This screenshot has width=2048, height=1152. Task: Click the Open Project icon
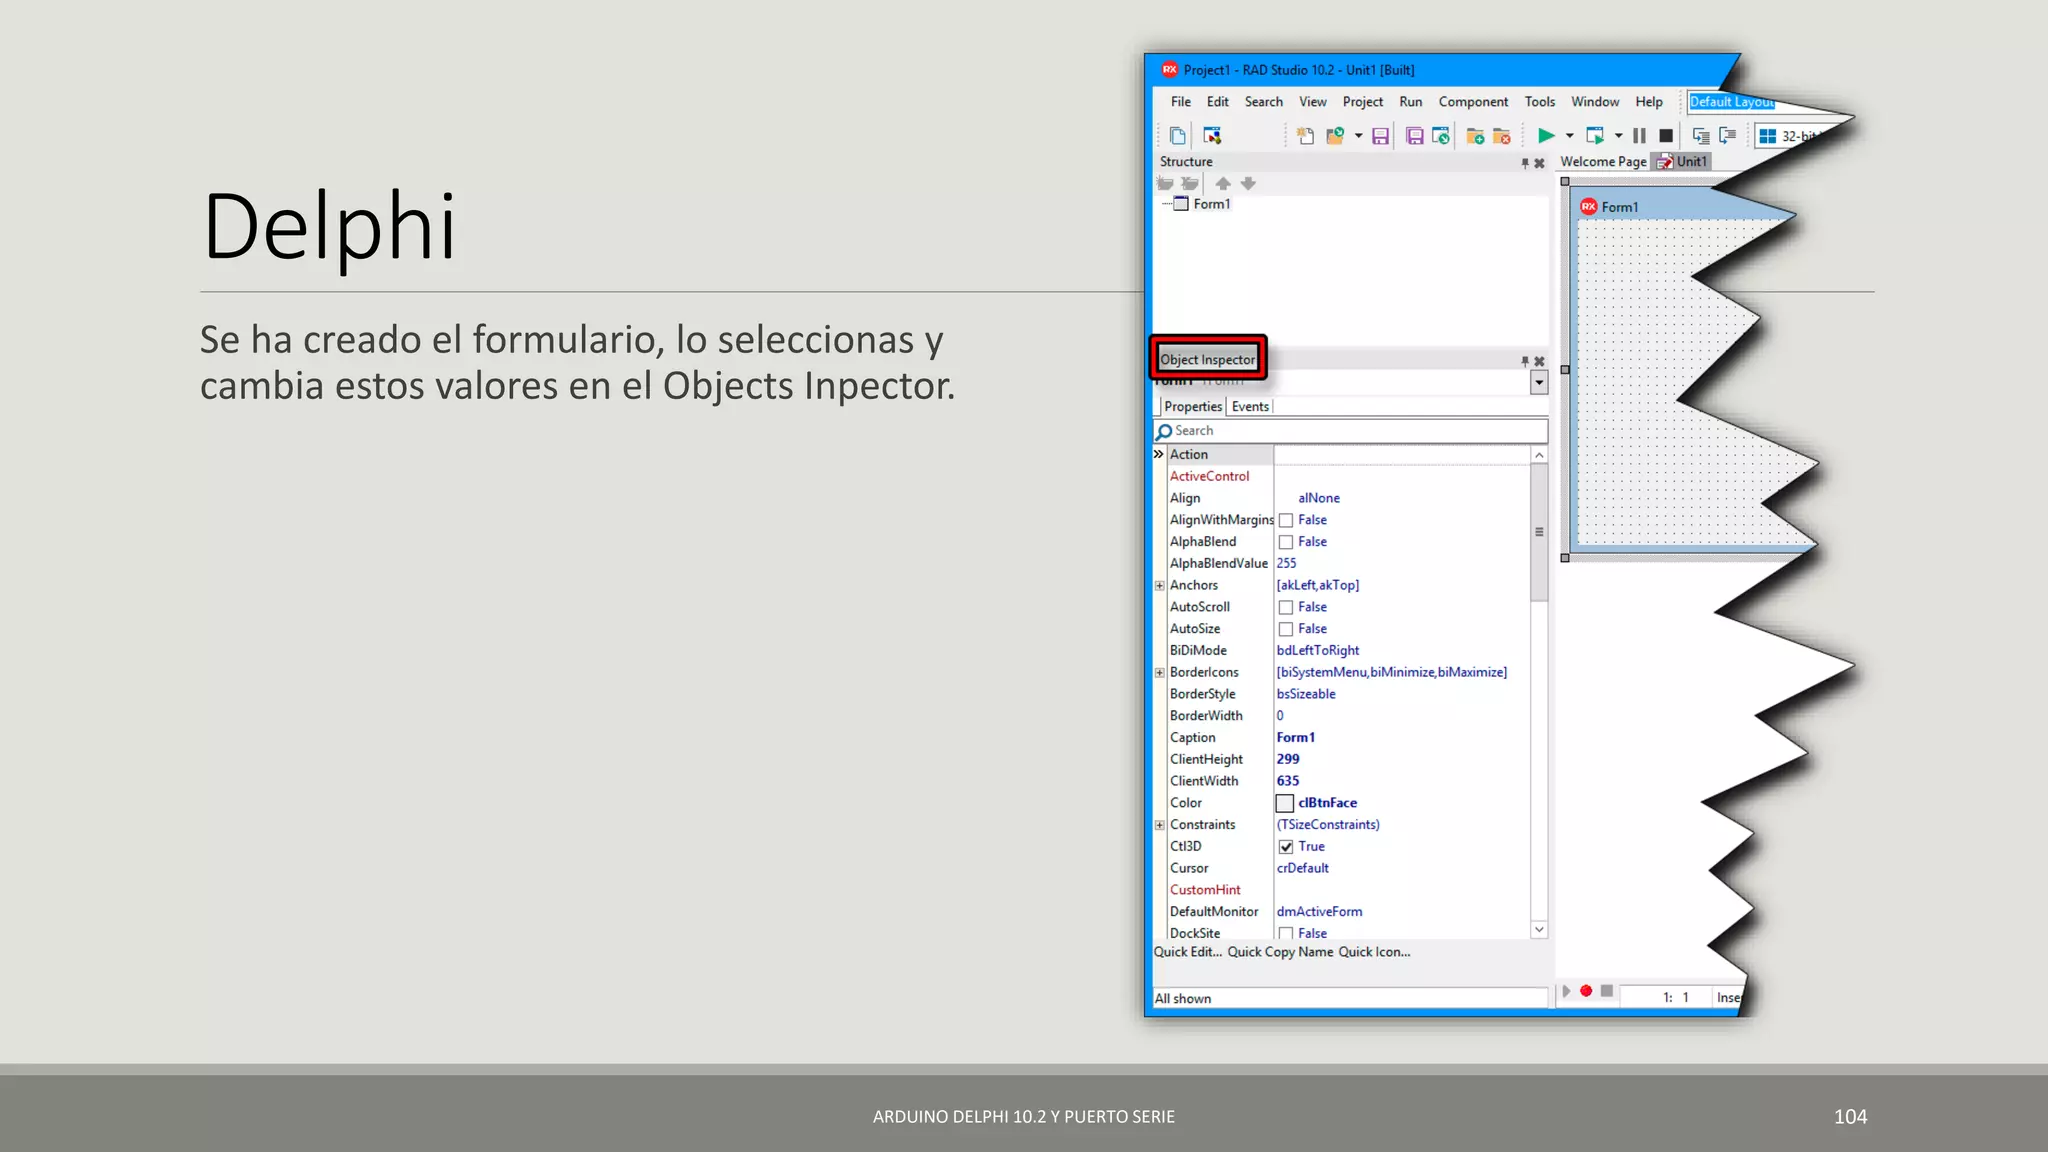pos(1441,136)
